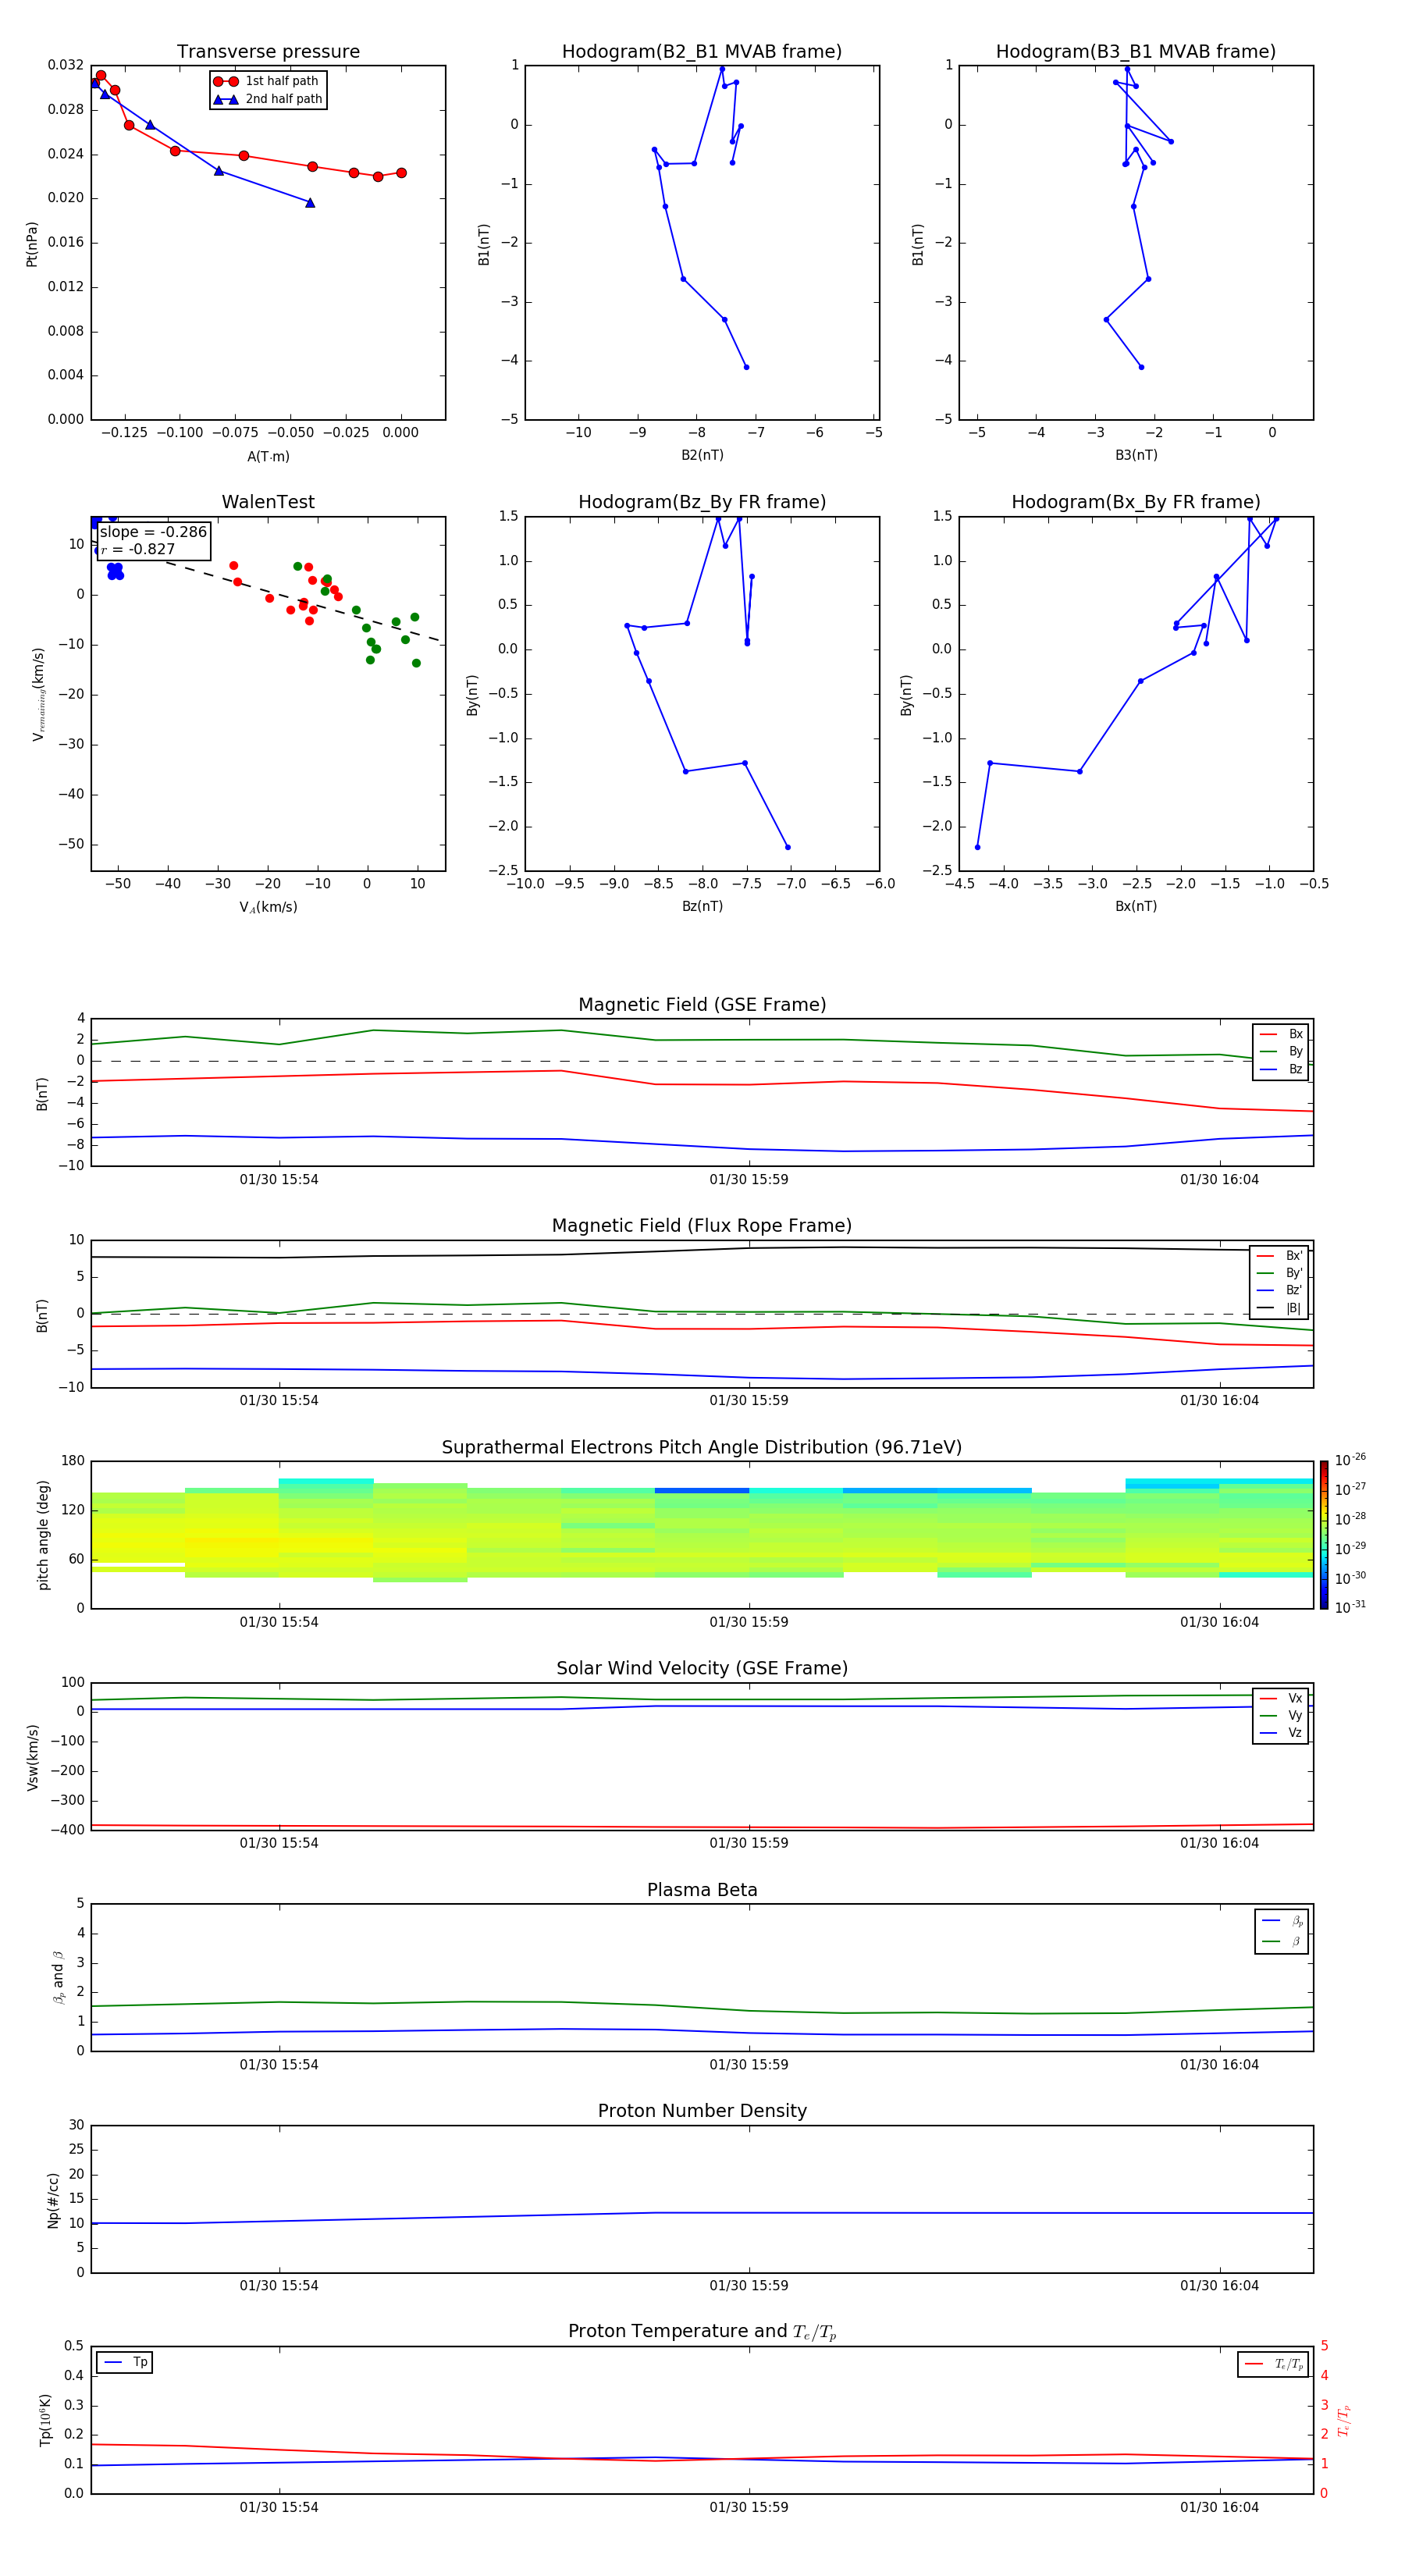The width and height of the screenshot is (1405, 2576).
Task: Click the "Hodogram(Bz_By FR frame)" title
Action: pos(702,502)
